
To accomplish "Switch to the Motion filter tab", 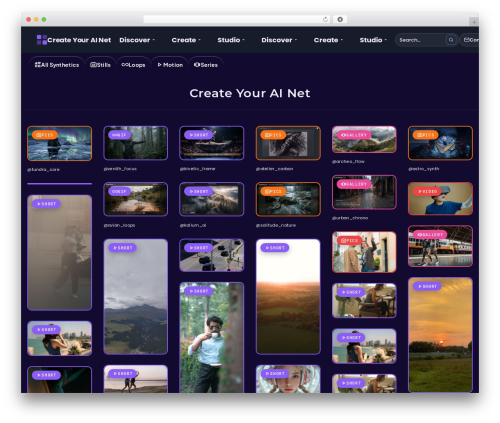I will click(x=170, y=65).
